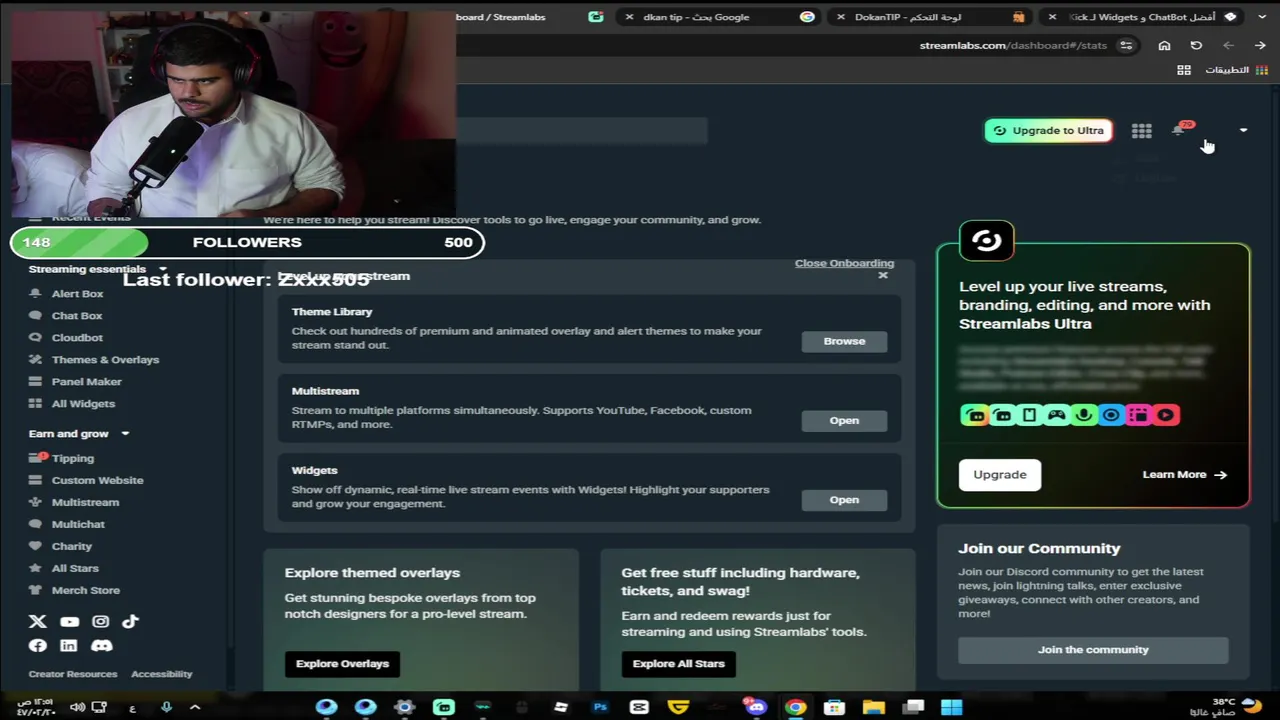1280x720 pixels.
Task: Show hidden system tray icons
Action: 195,707
